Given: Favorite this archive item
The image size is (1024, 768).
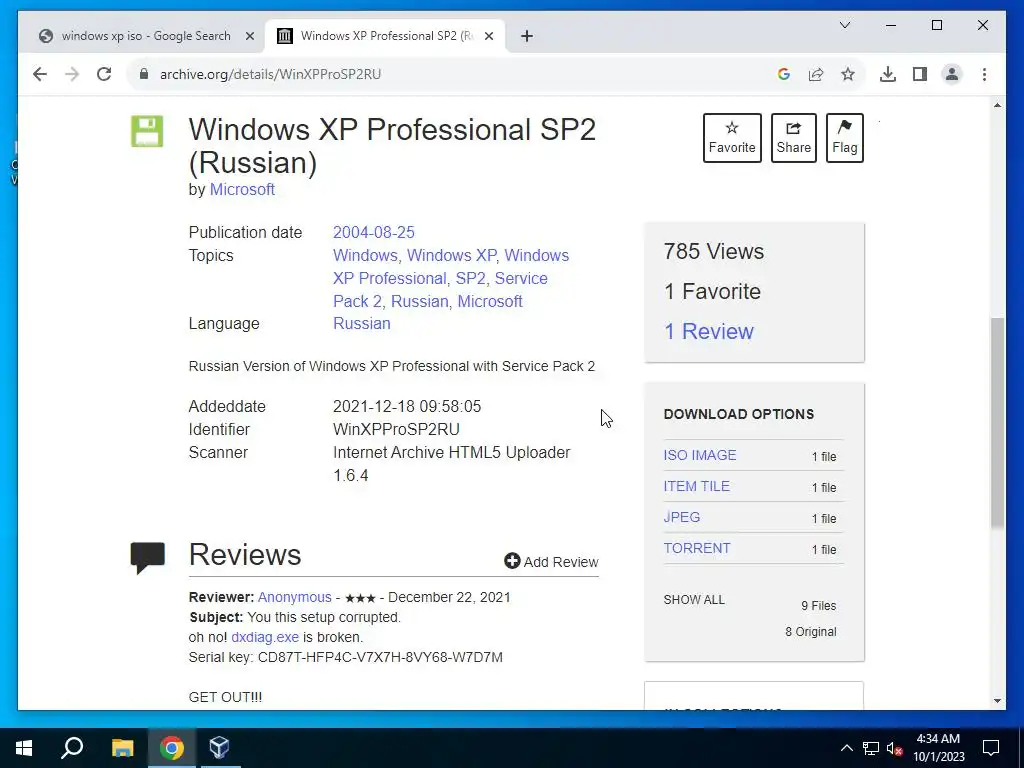Looking at the screenshot, I should [732, 138].
